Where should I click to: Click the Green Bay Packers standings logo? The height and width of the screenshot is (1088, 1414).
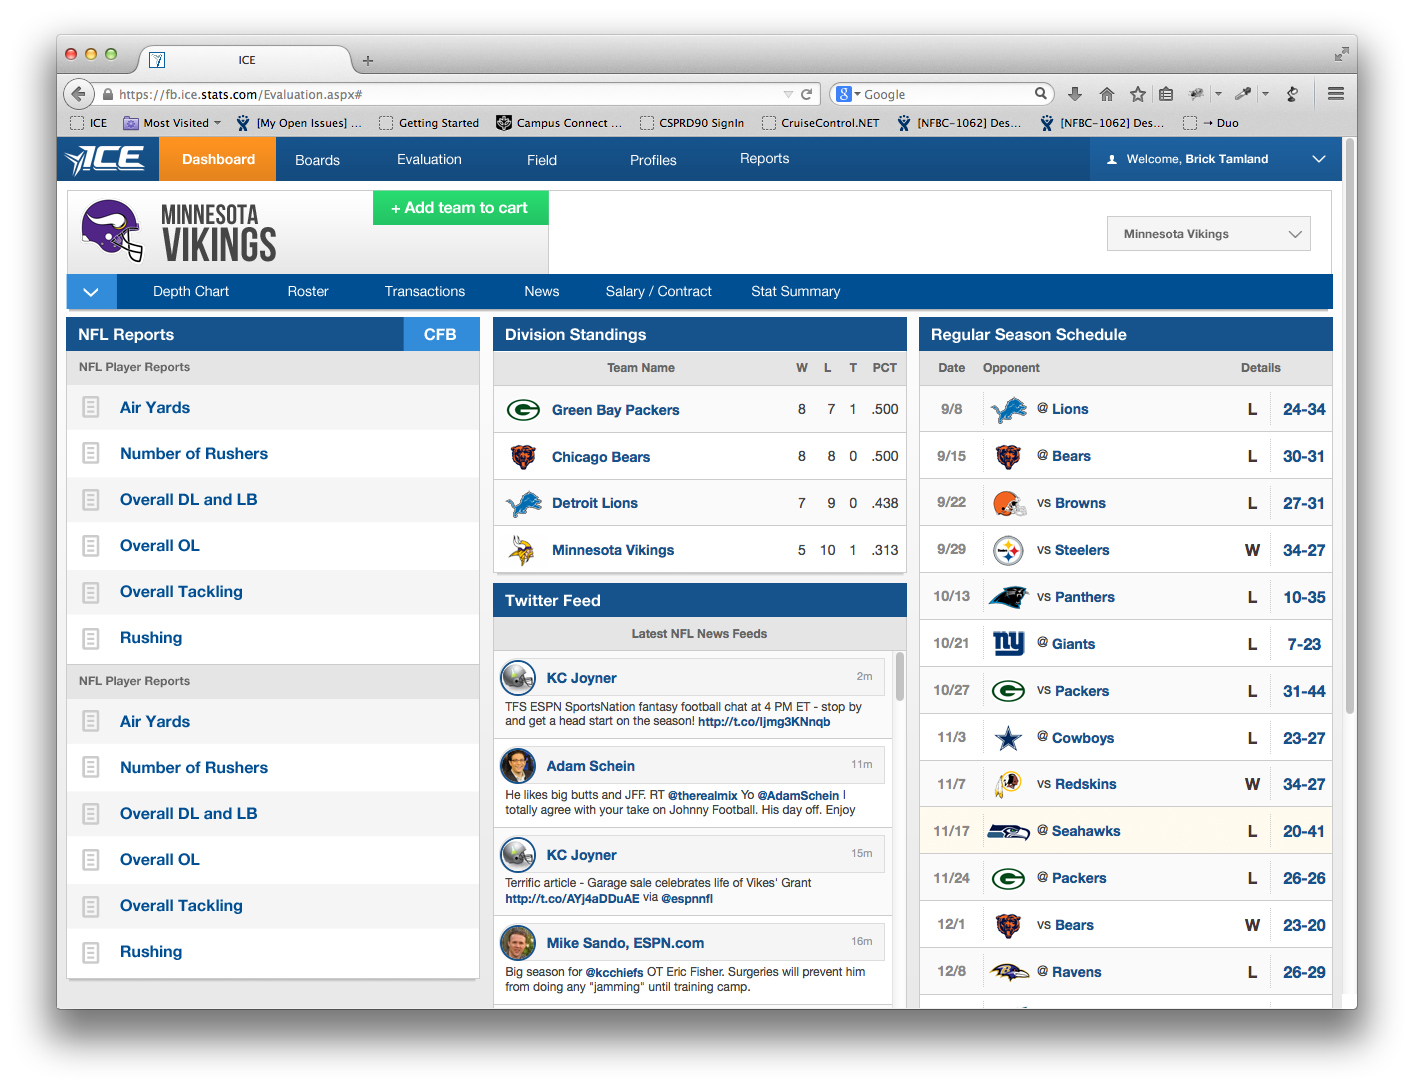523,410
